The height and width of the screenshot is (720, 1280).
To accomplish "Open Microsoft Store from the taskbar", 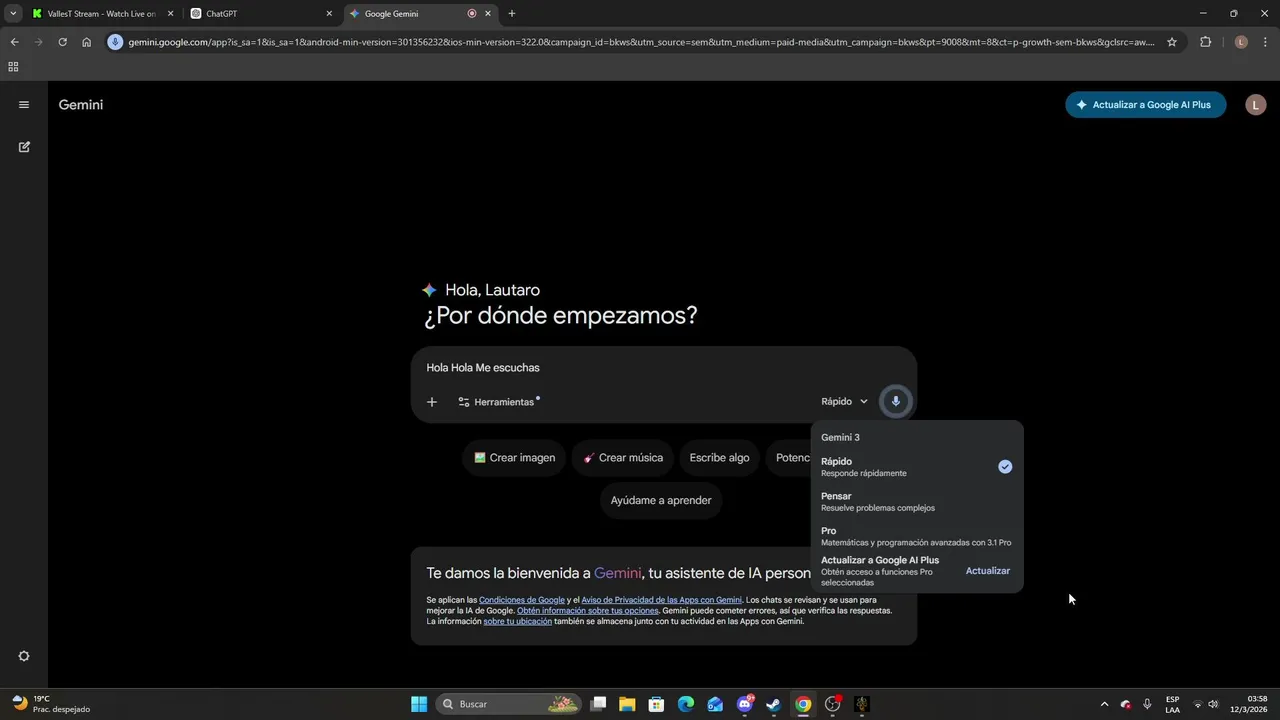I will click(656, 704).
